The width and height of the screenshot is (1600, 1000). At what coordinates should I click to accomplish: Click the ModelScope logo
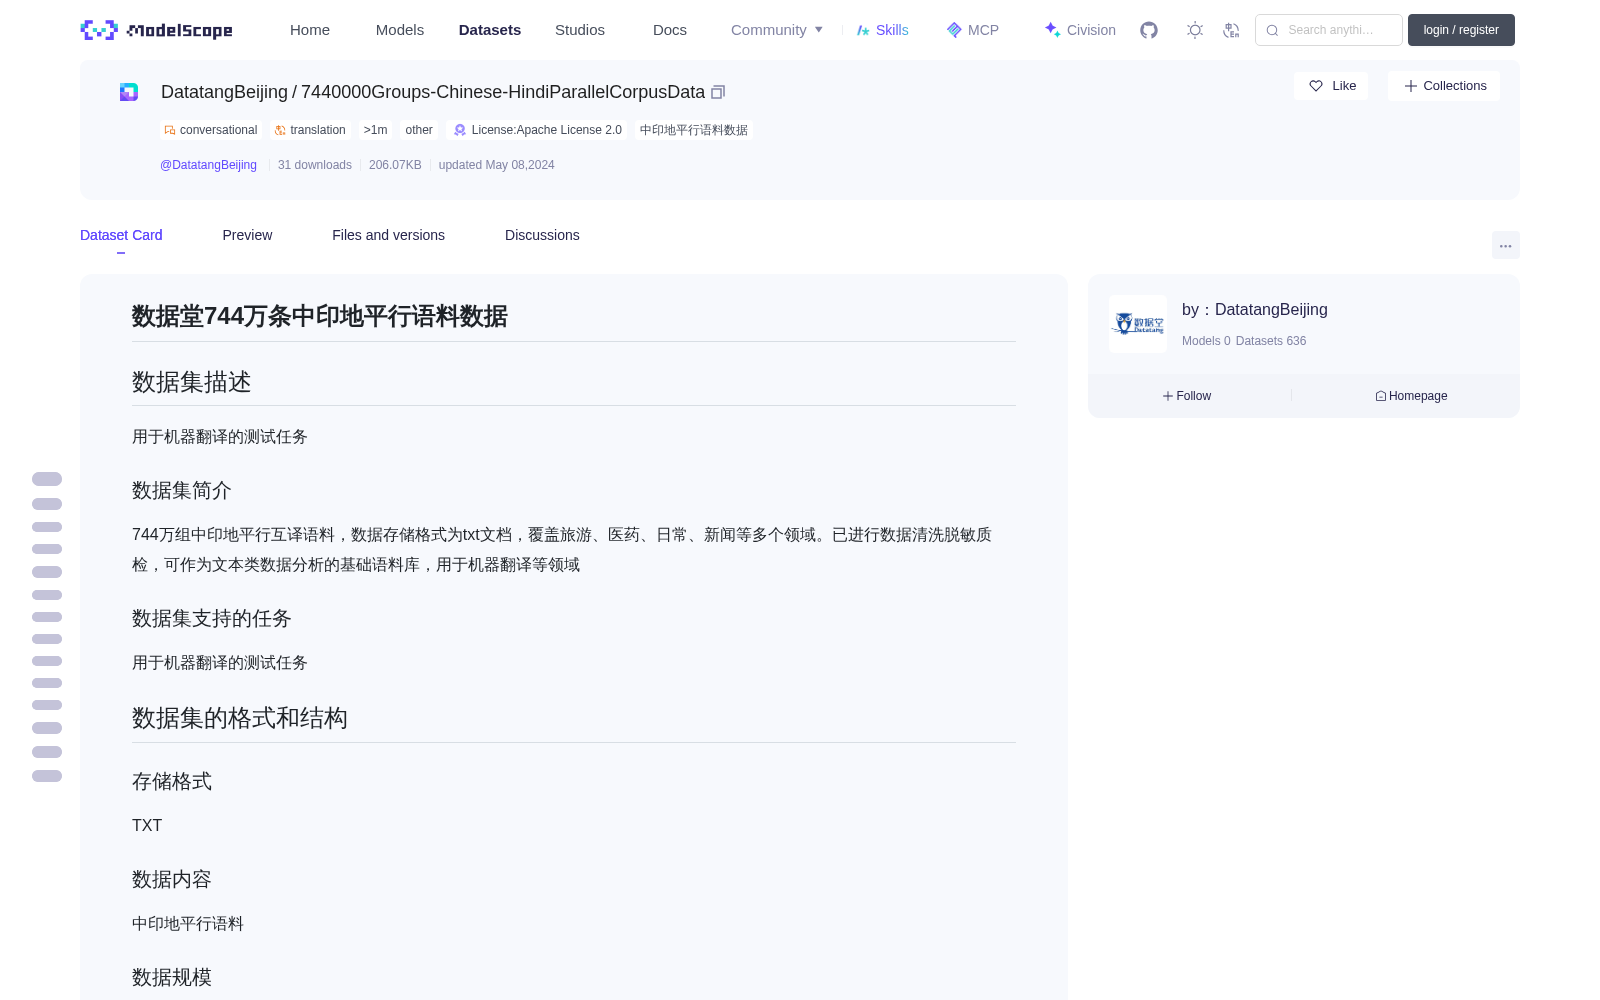[x=156, y=30]
